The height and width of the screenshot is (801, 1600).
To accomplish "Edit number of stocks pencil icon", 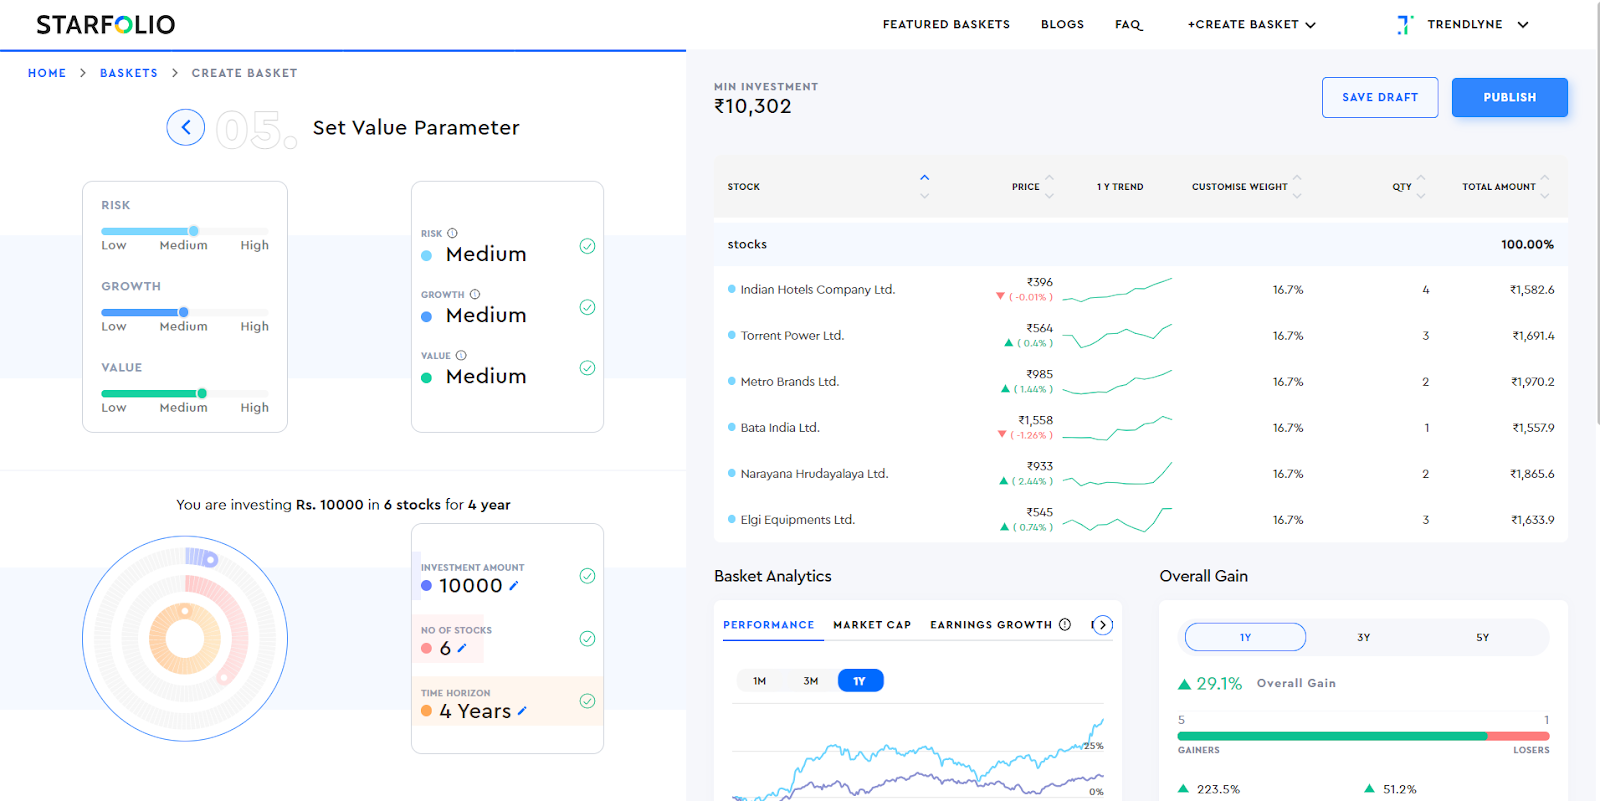I will tap(461, 648).
